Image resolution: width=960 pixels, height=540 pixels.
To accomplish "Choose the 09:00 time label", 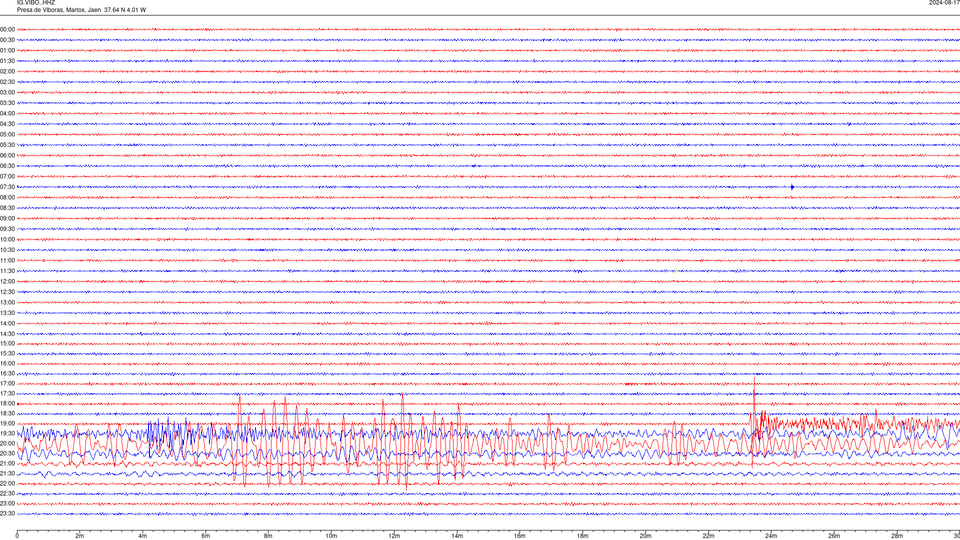I will point(7,219).
